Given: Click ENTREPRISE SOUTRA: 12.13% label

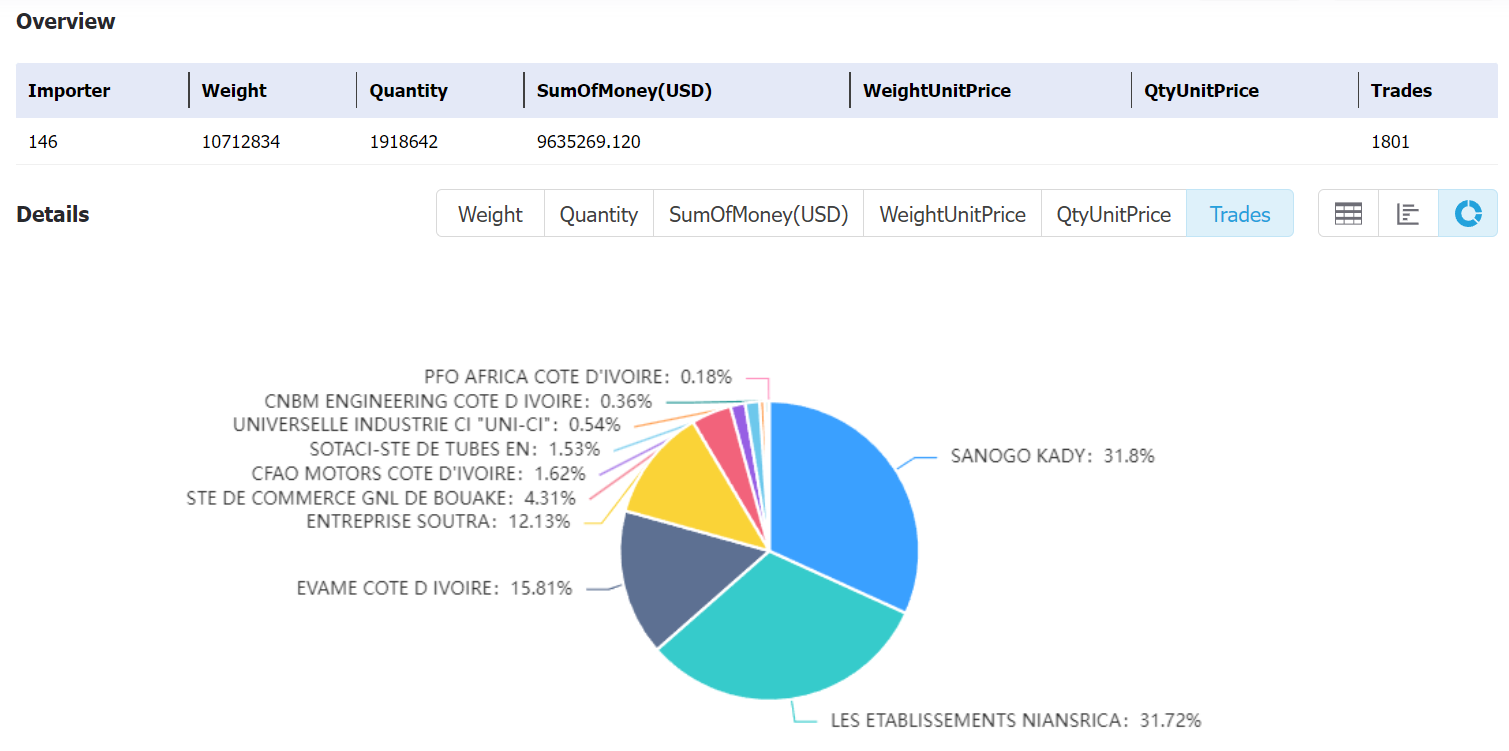Looking at the screenshot, I should (x=438, y=521).
